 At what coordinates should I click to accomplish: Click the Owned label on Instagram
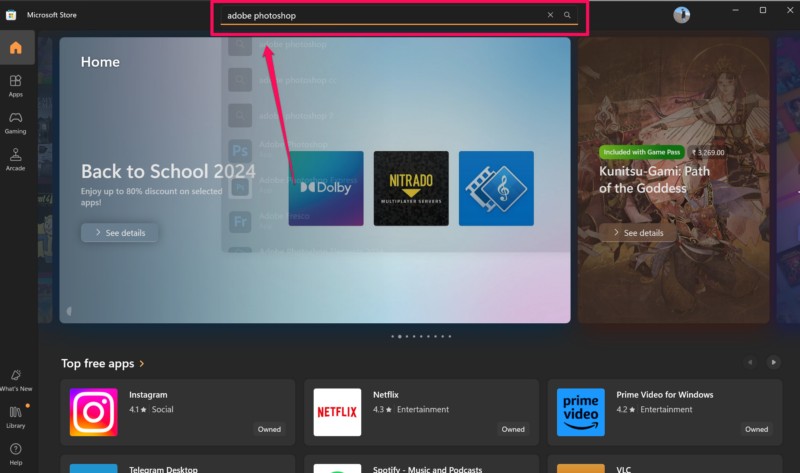[269, 429]
